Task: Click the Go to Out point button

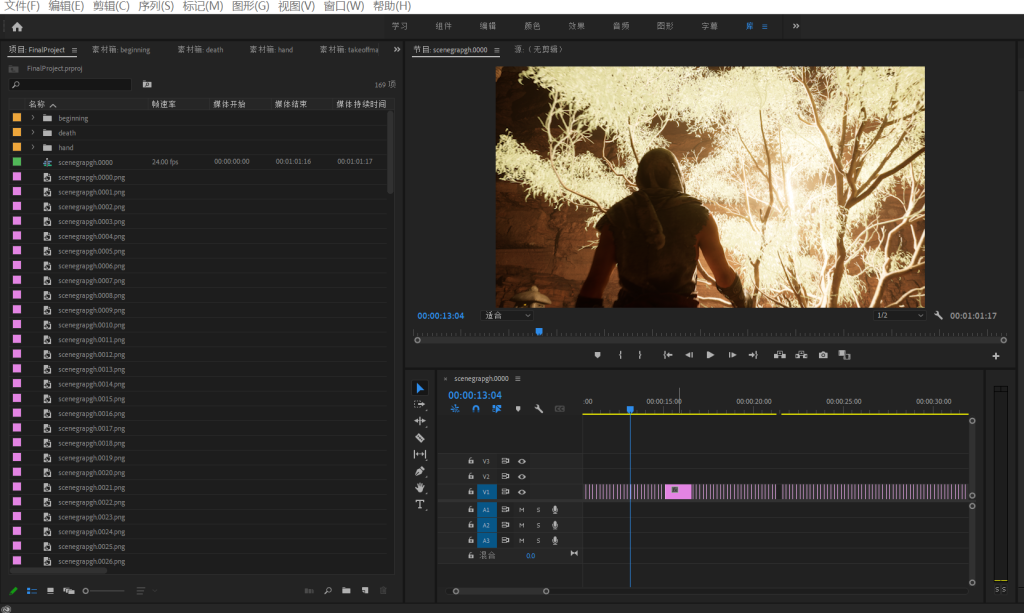Action: tap(753, 355)
